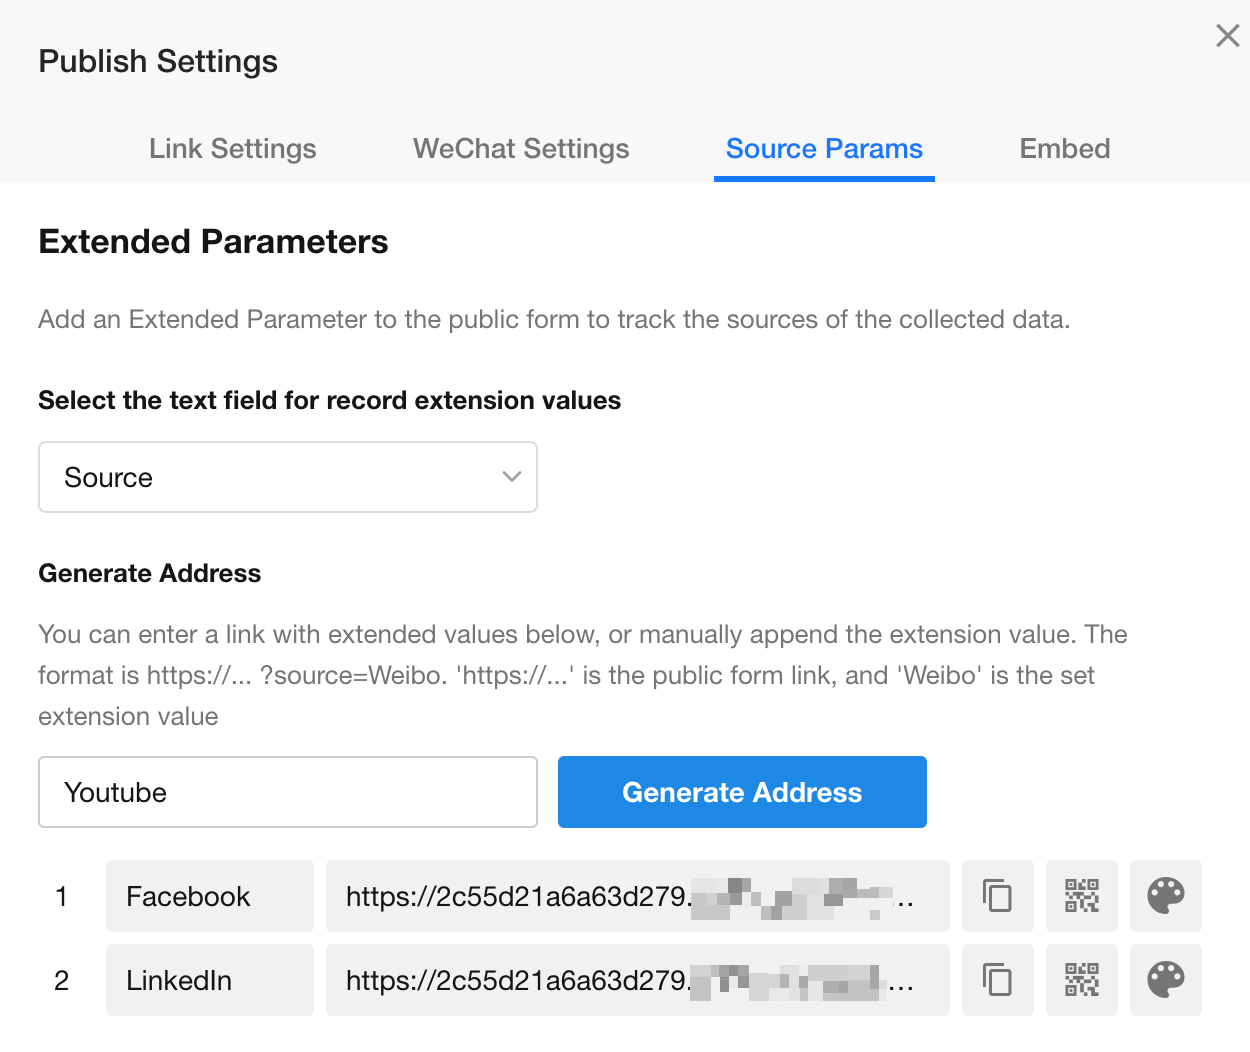Go to the Embed tab
Viewport: 1250px width, 1052px height.
[1064, 149]
